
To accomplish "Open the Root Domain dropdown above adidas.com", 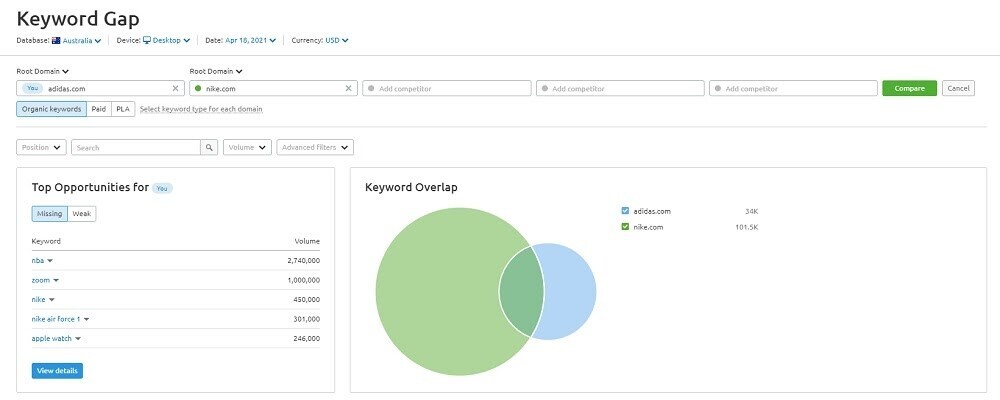I will click(x=43, y=71).
